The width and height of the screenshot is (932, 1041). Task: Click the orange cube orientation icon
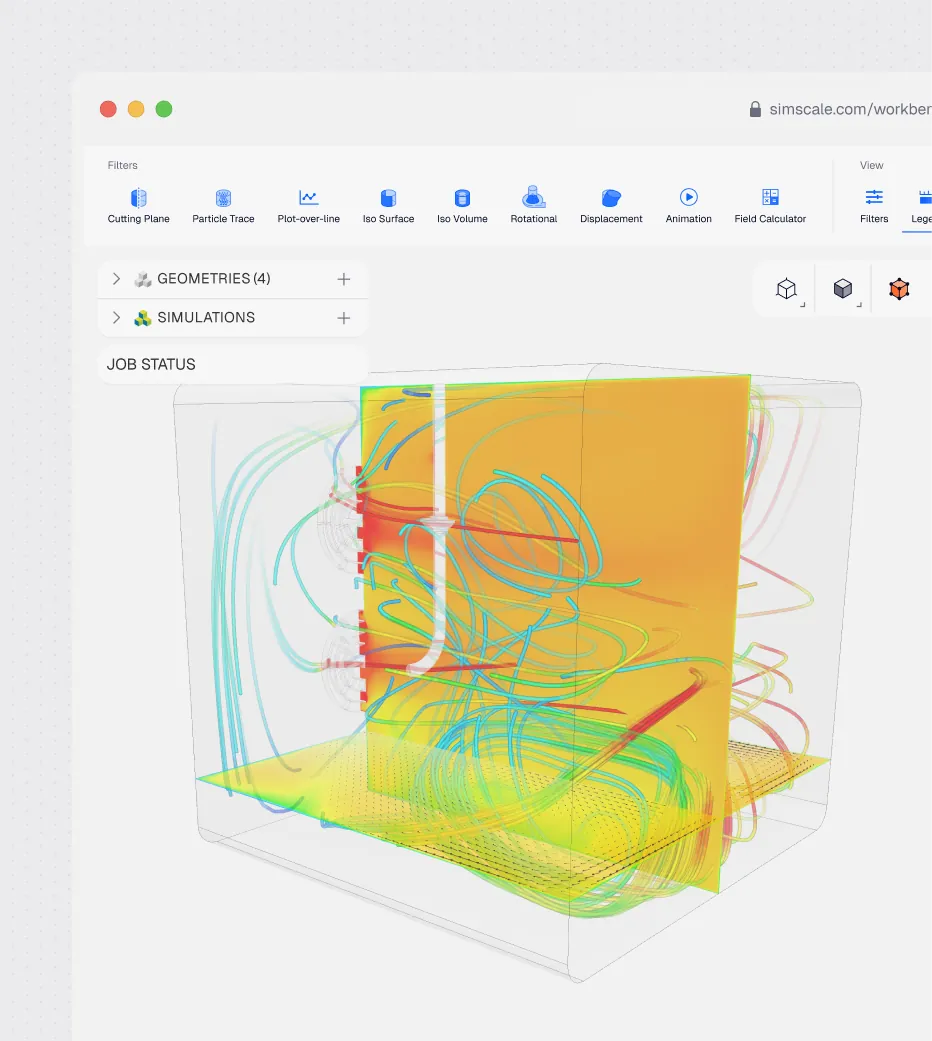(899, 289)
